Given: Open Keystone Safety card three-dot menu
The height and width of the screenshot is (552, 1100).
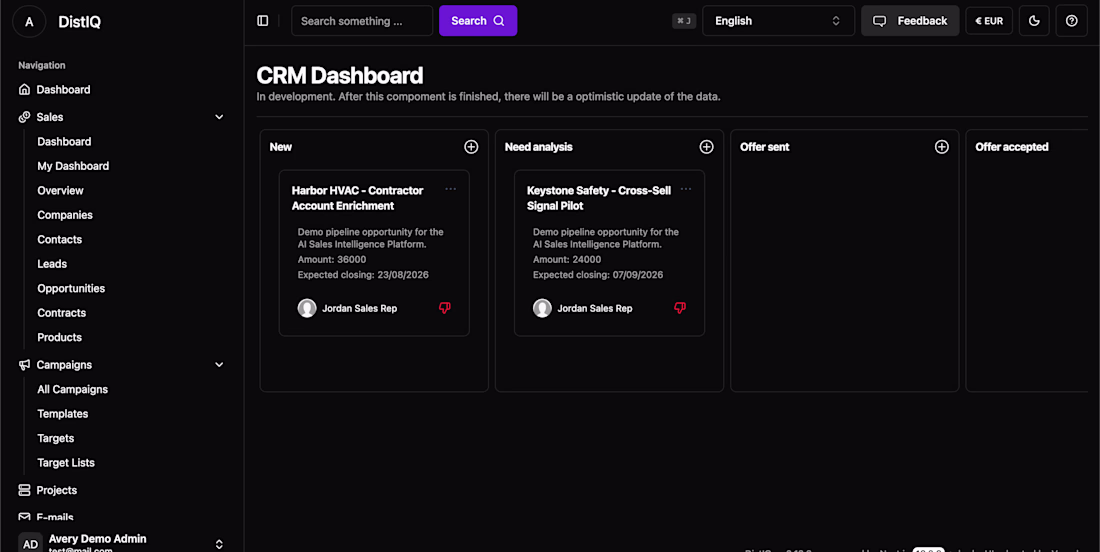Looking at the screenshot, I should (685, 189).
